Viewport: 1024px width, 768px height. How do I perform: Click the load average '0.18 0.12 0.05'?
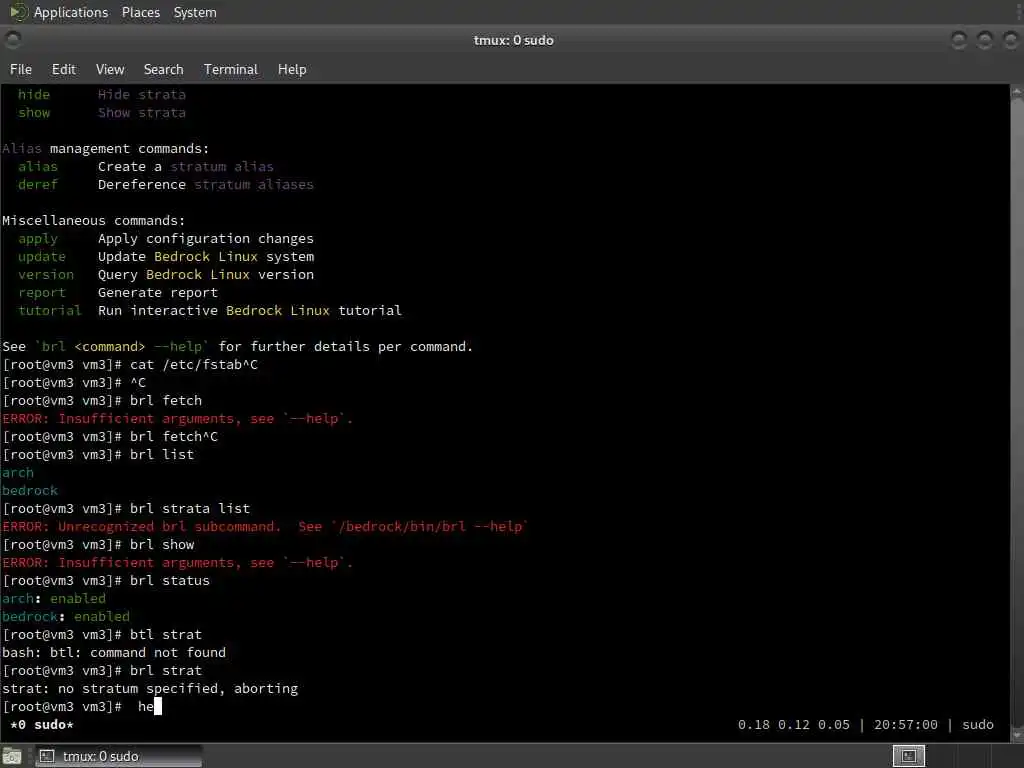pos(793,724)
